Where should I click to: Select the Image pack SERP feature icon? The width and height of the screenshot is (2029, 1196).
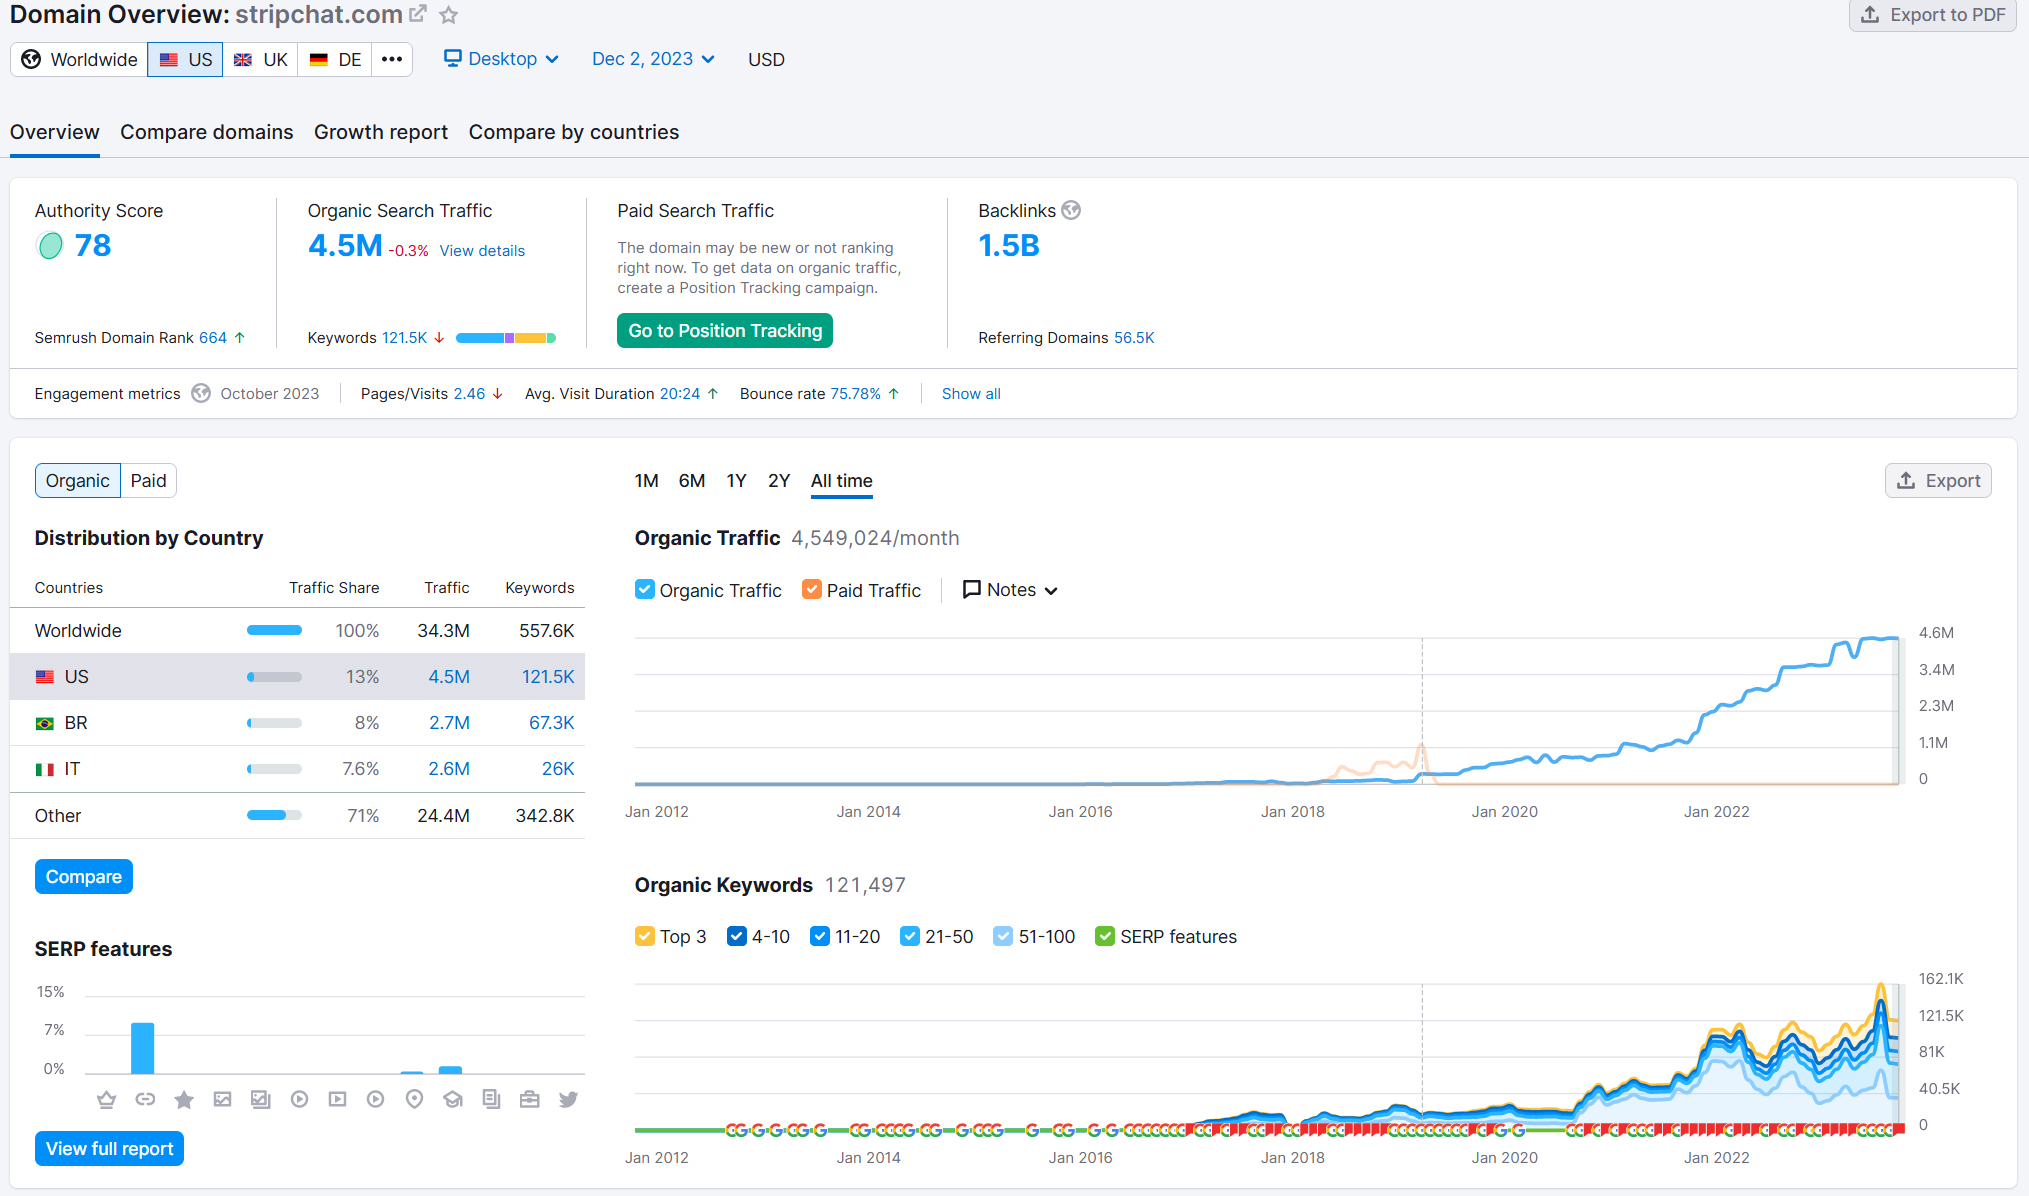[261, 1100]
